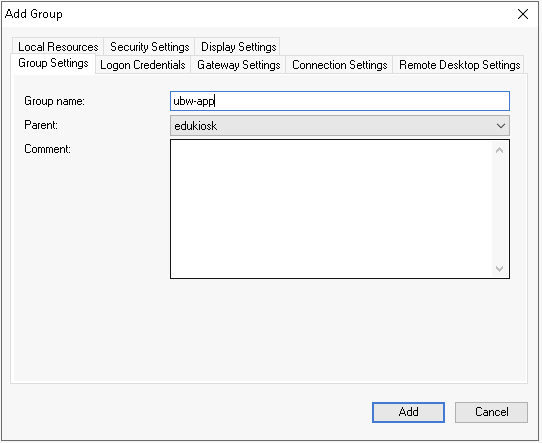
Task: Click the Comment scrollbar down arrow
Action: pyautogui.click(x=499, y=268)
